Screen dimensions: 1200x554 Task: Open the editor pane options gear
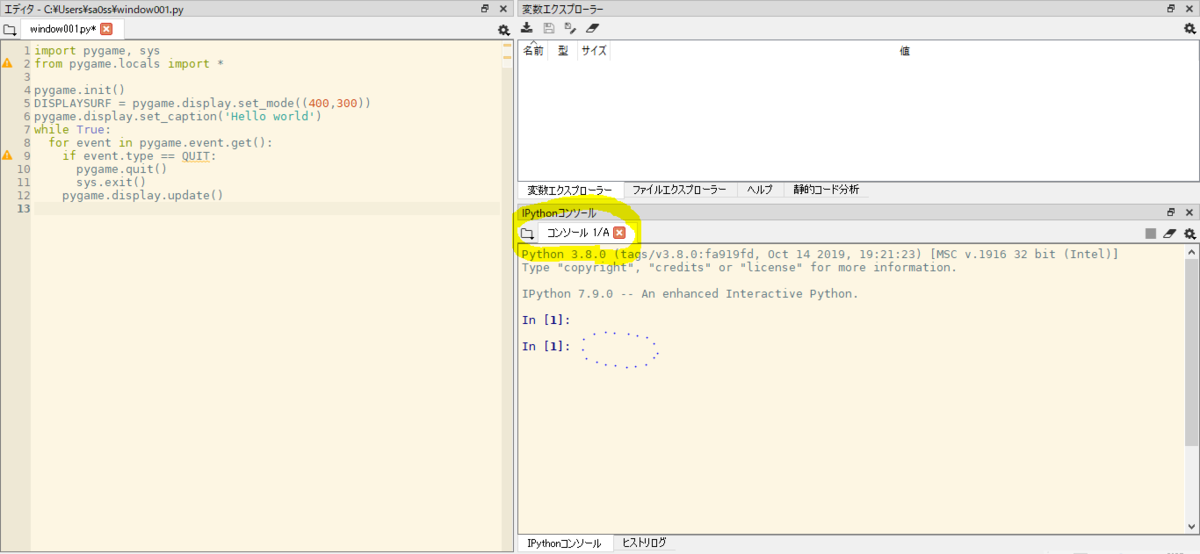504,30
